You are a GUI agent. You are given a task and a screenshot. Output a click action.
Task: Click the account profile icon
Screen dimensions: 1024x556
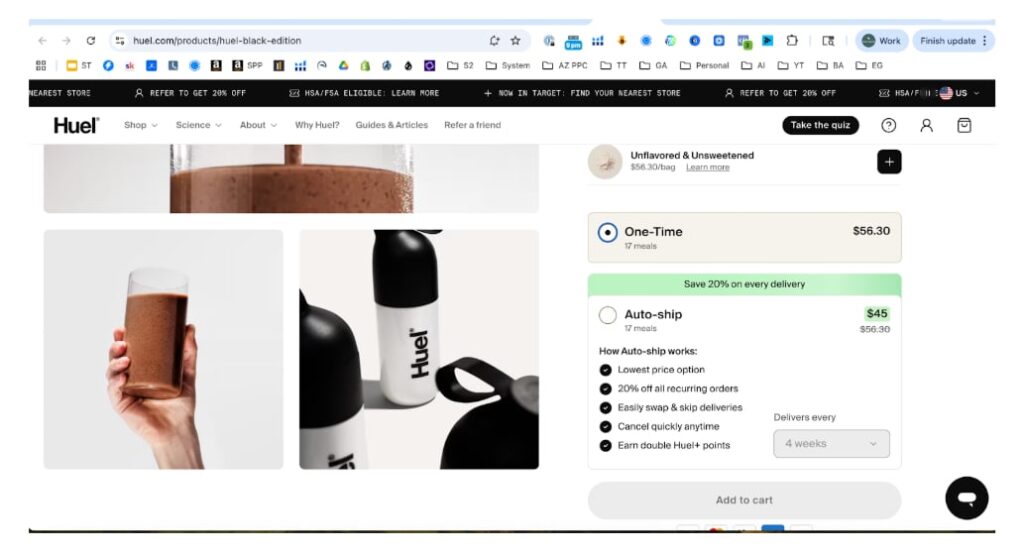tap(926, 125)
